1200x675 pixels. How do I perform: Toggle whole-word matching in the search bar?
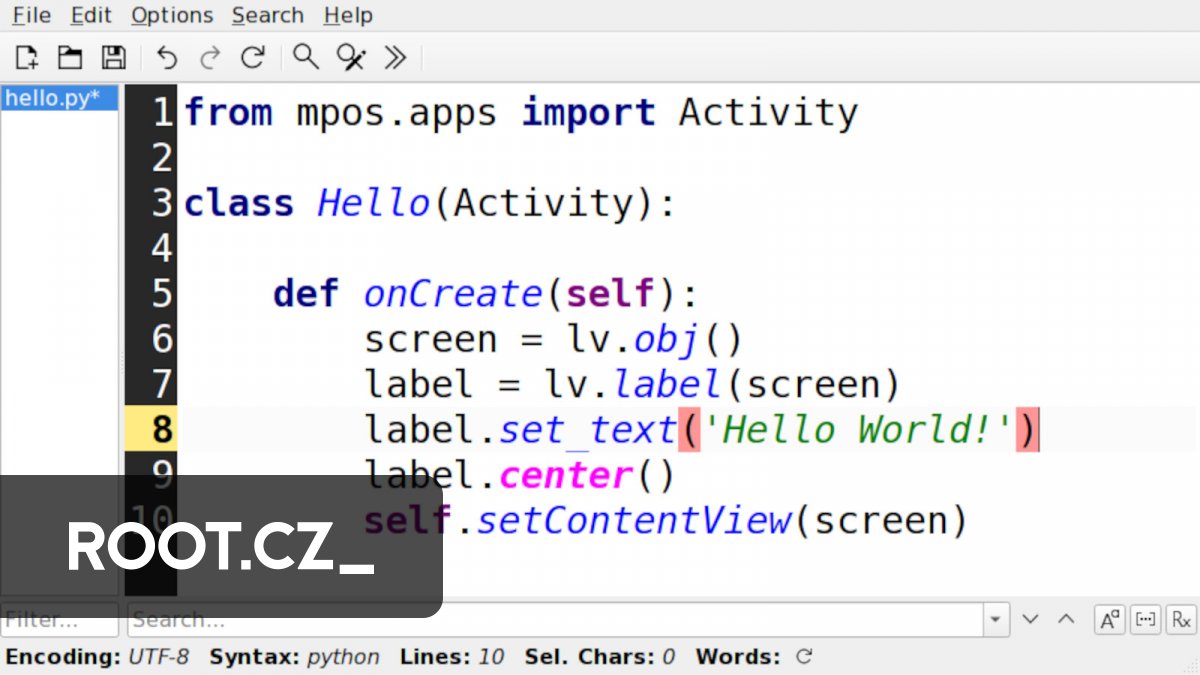click(1145, 619)
